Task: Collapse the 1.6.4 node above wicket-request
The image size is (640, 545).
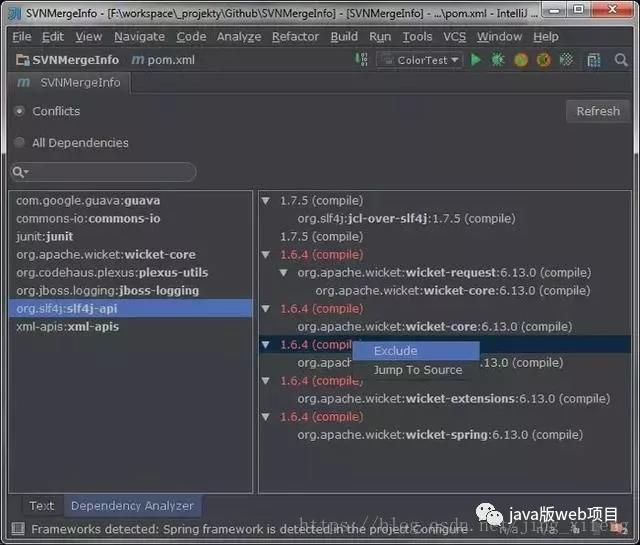Action: pos(266,255)
